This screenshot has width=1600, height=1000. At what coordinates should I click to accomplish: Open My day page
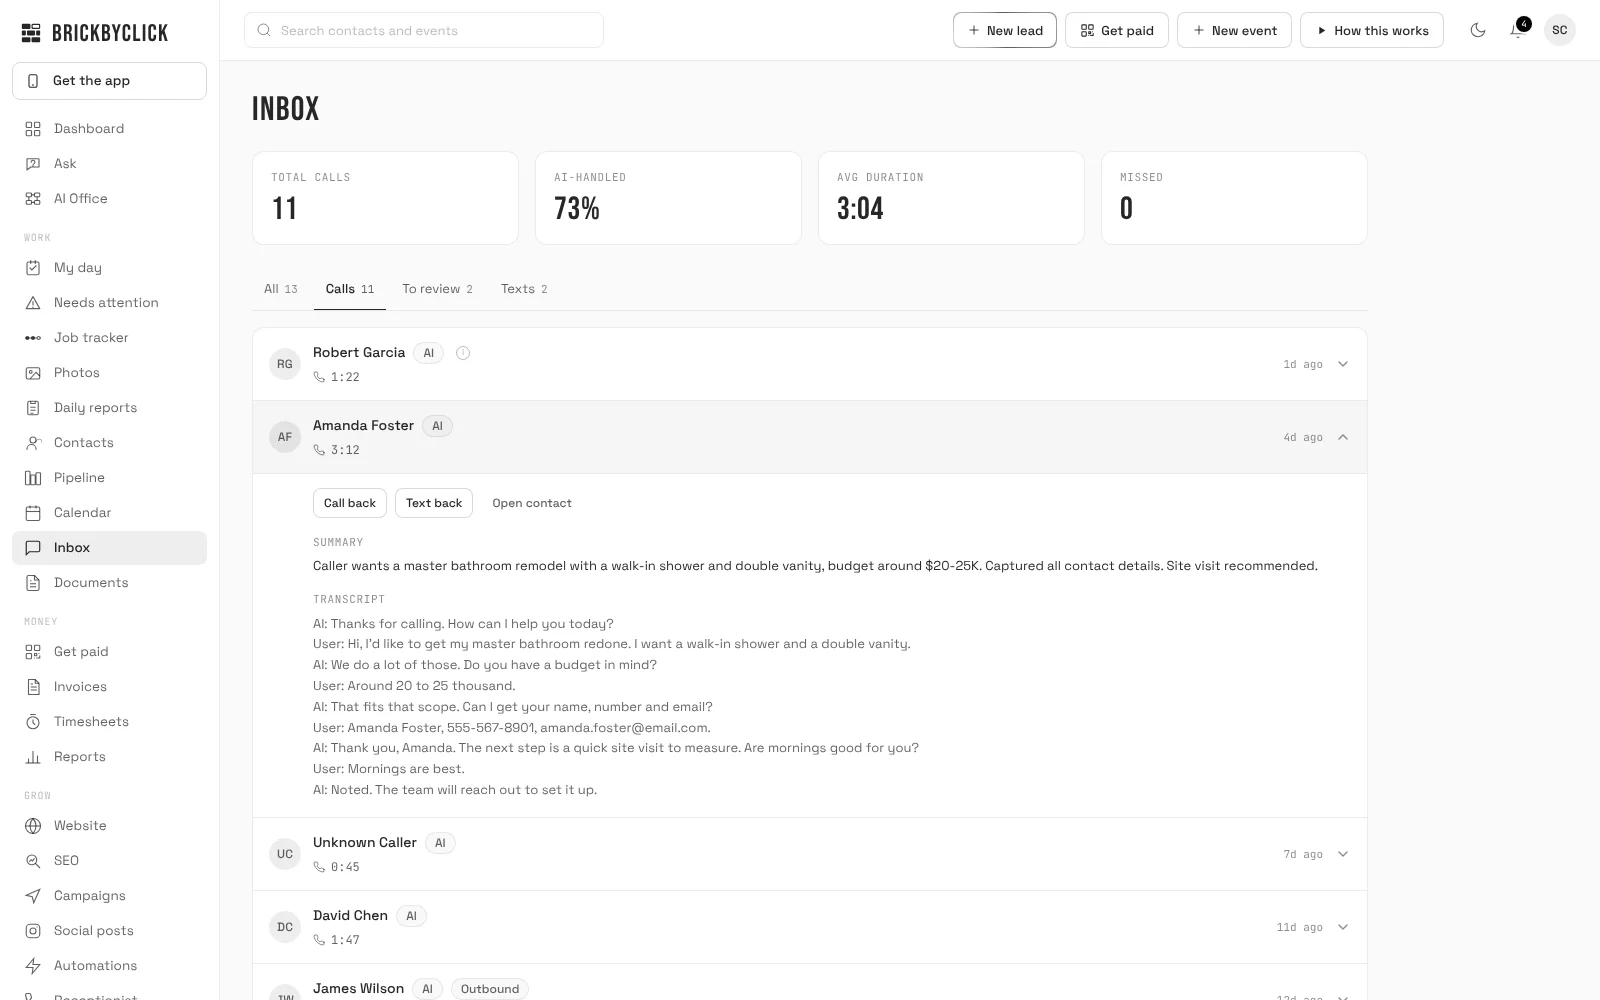pyautogui.click(x=109, y=268)
